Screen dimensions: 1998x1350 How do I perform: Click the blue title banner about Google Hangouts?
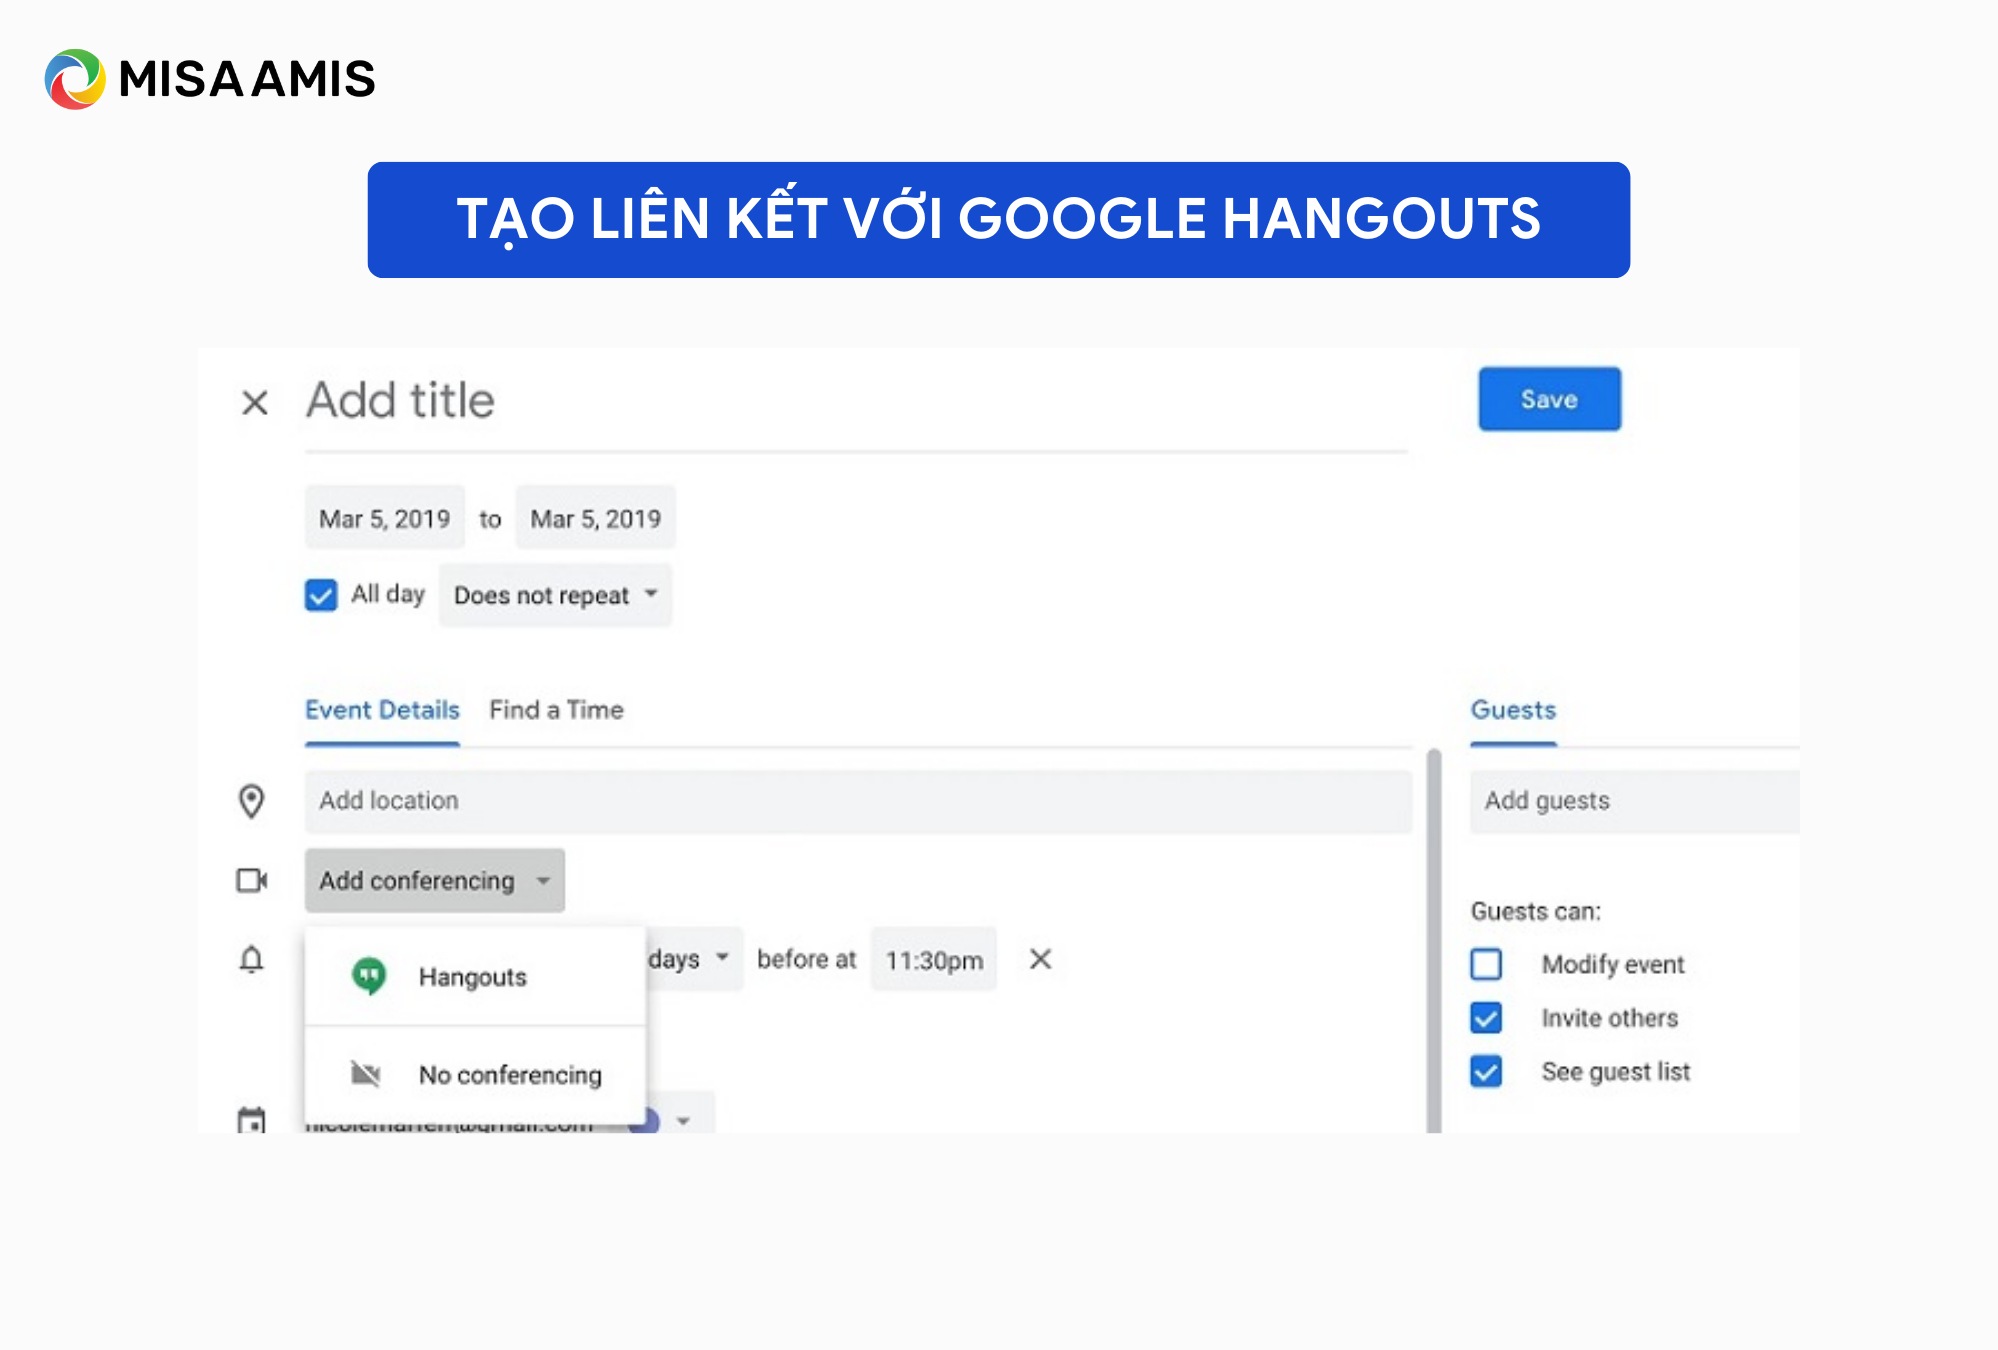click(x=998, y=220)
